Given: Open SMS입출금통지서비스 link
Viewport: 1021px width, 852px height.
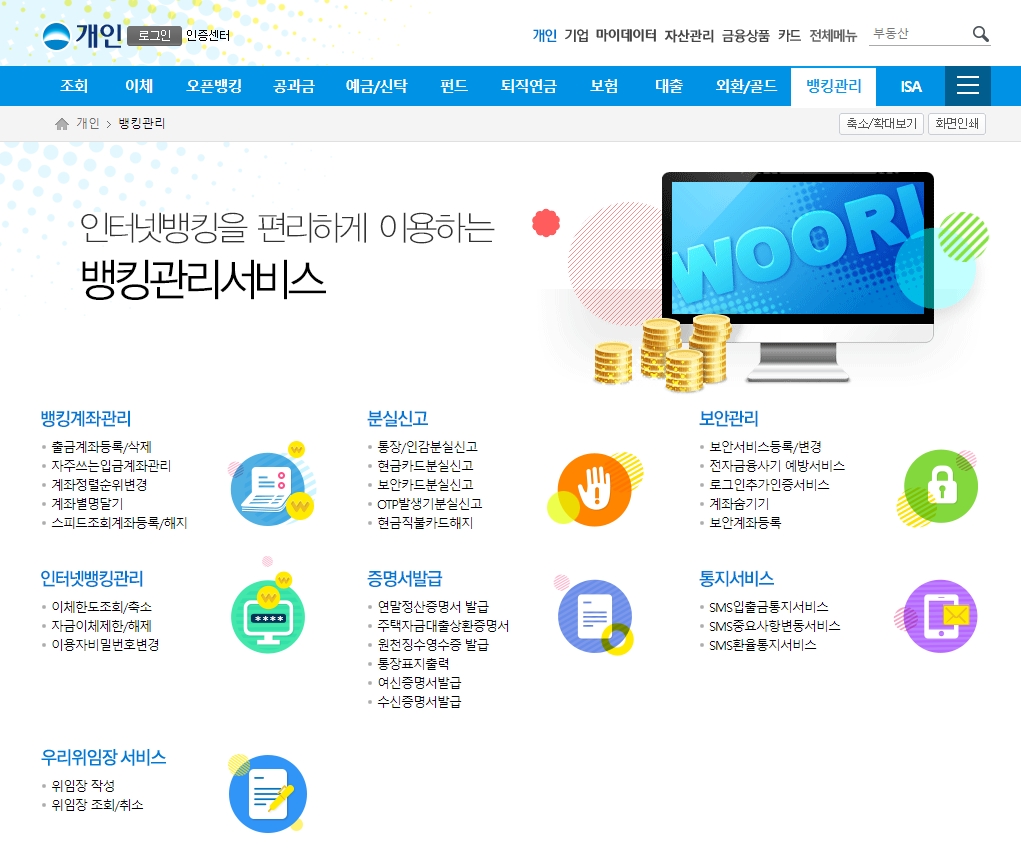Looking at the screenshot, I should pos(769,606).
